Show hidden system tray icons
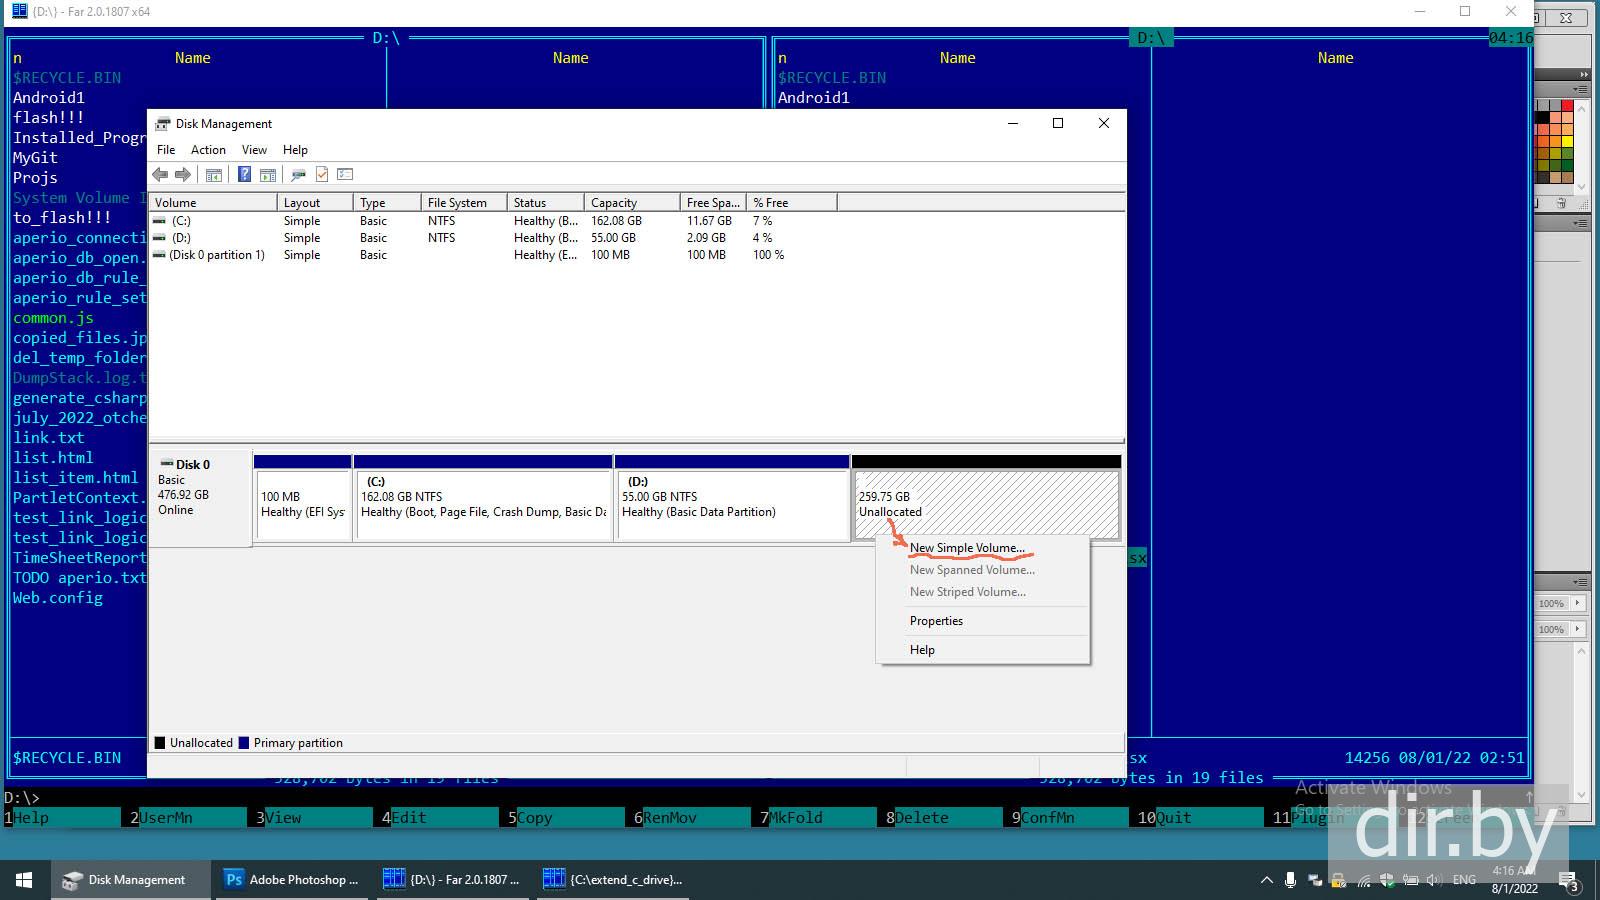Image resolution: width=1600 pixels, height=900 pixels. [1266, 880]
